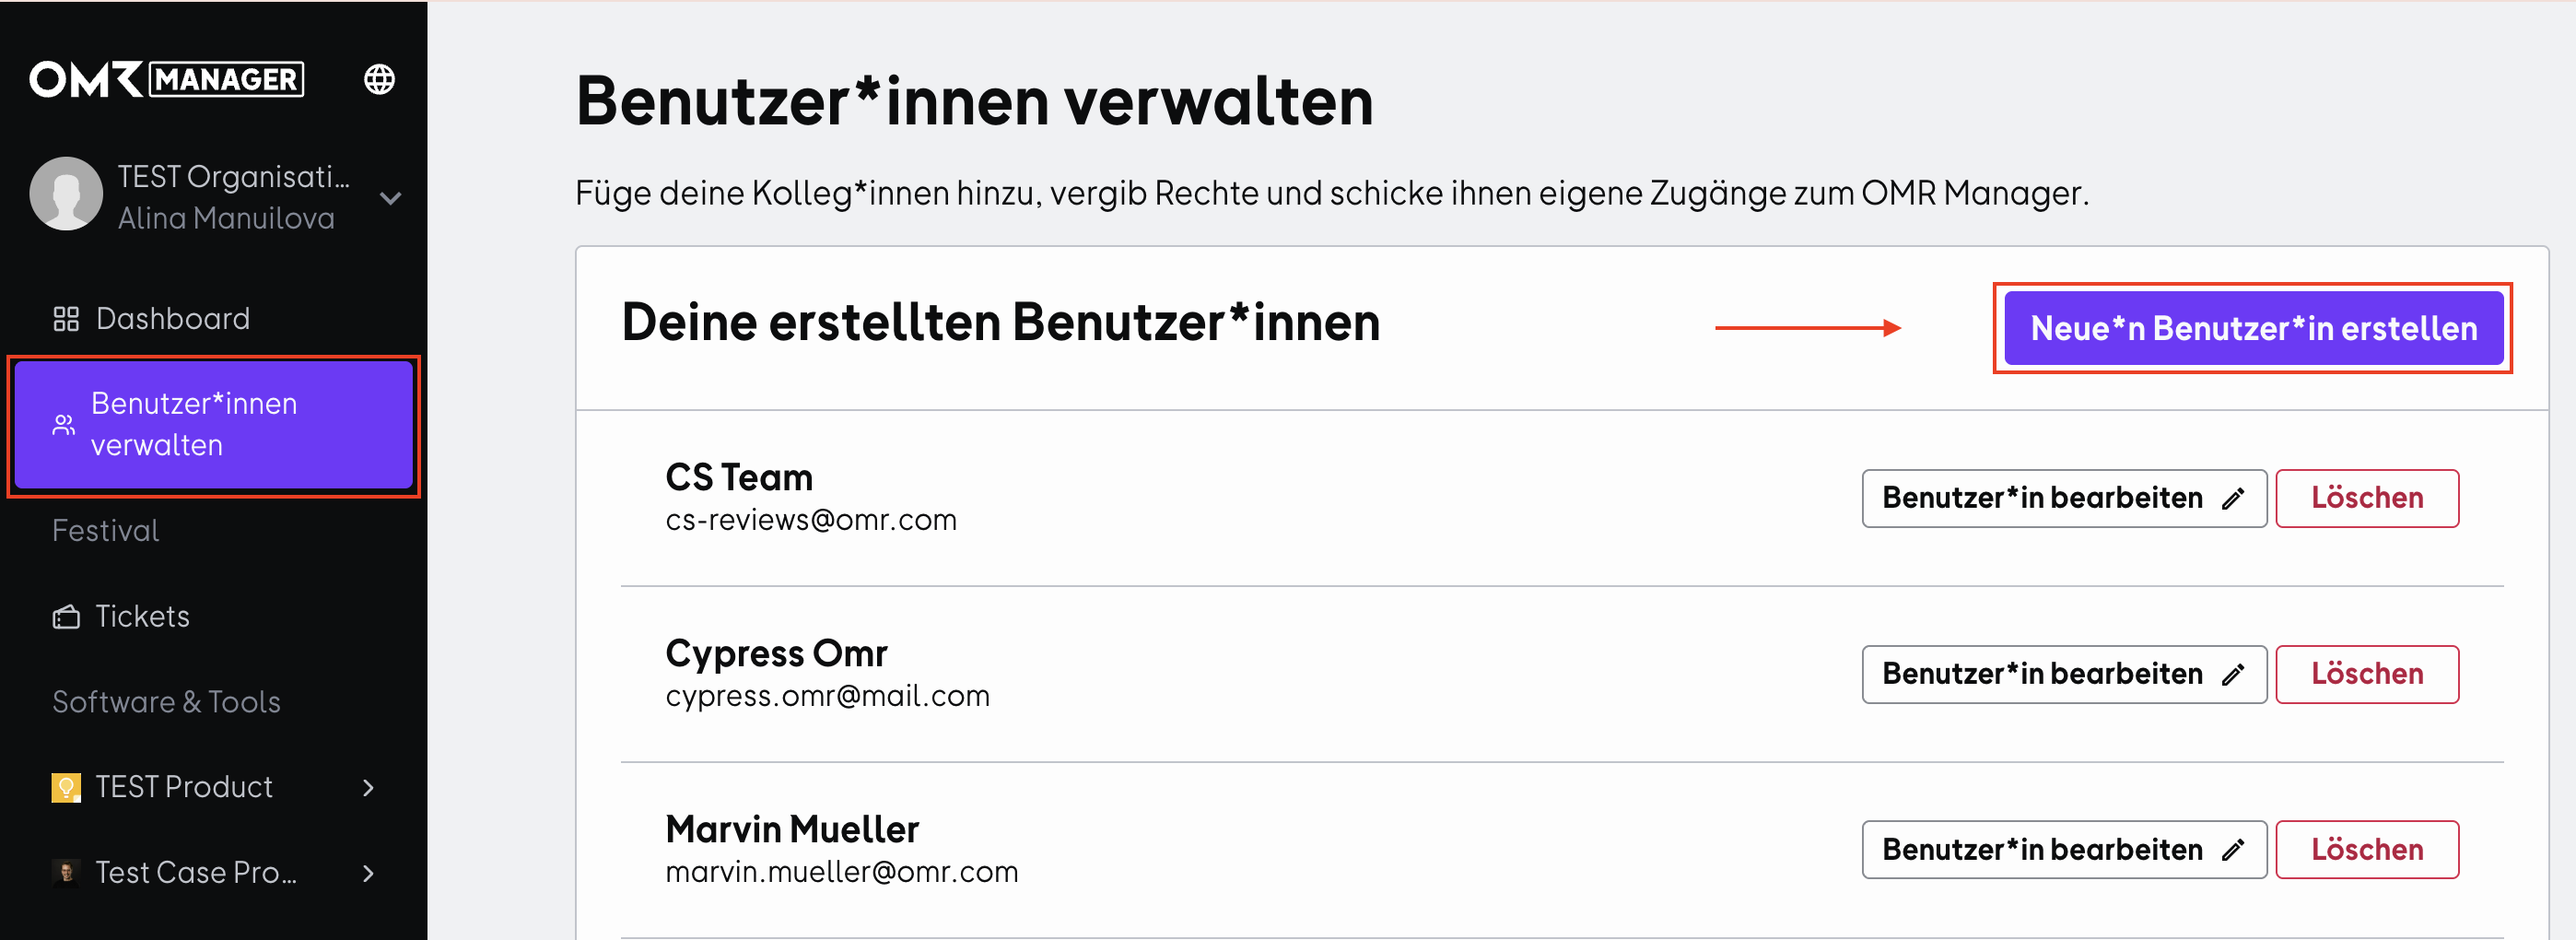The height and width of the screenshot is (940, 2576).
Task: Click Neue*n Benutzer*in erstellen button
Action: 2253,328
